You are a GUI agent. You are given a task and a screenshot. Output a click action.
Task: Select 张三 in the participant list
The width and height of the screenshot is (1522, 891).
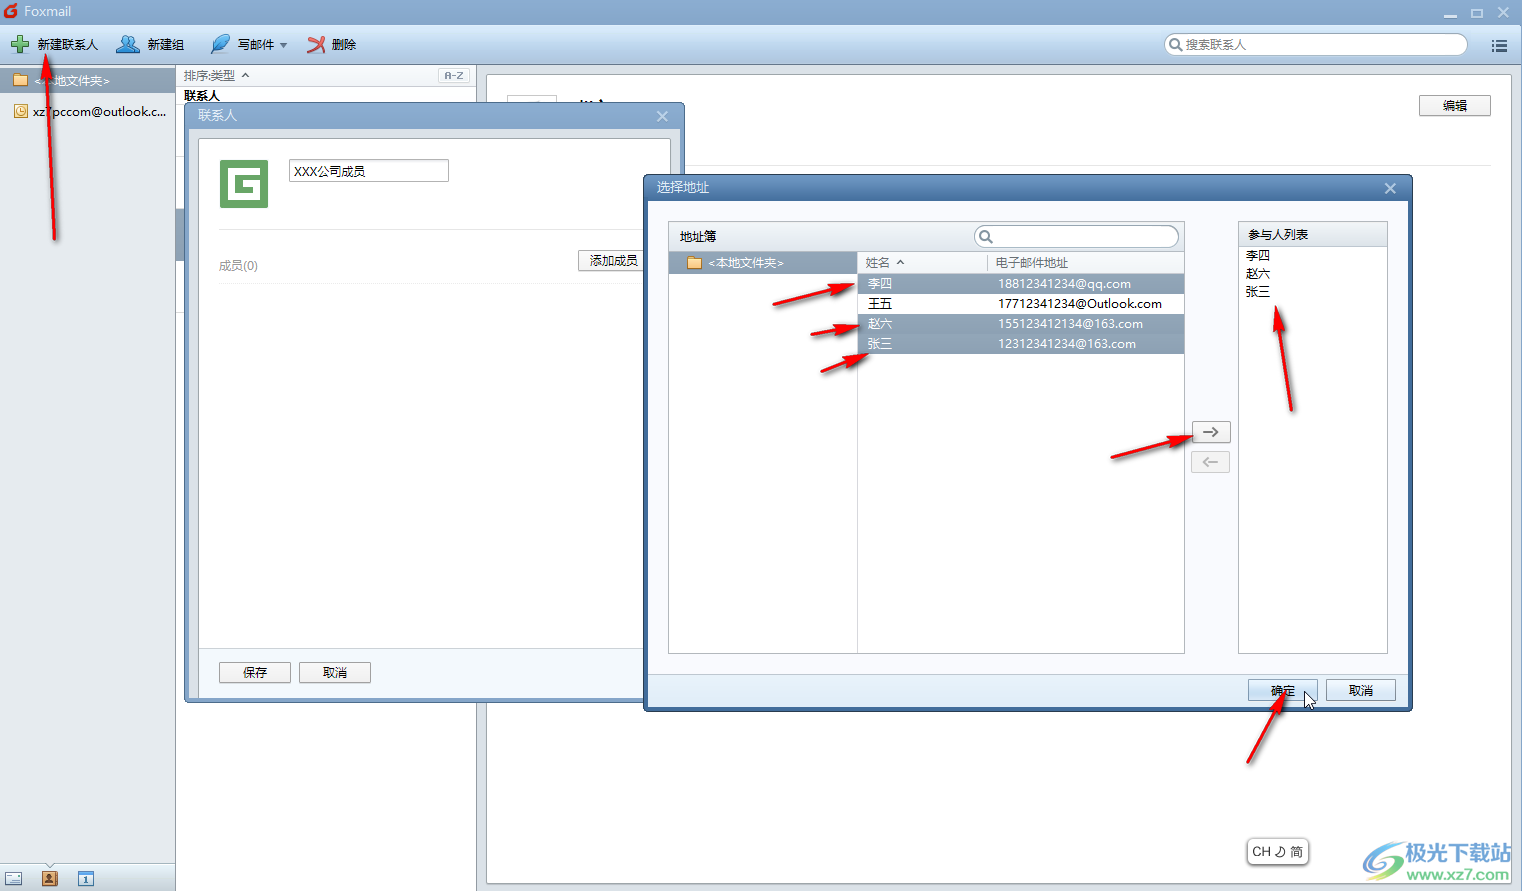[x=1258, y=292]
